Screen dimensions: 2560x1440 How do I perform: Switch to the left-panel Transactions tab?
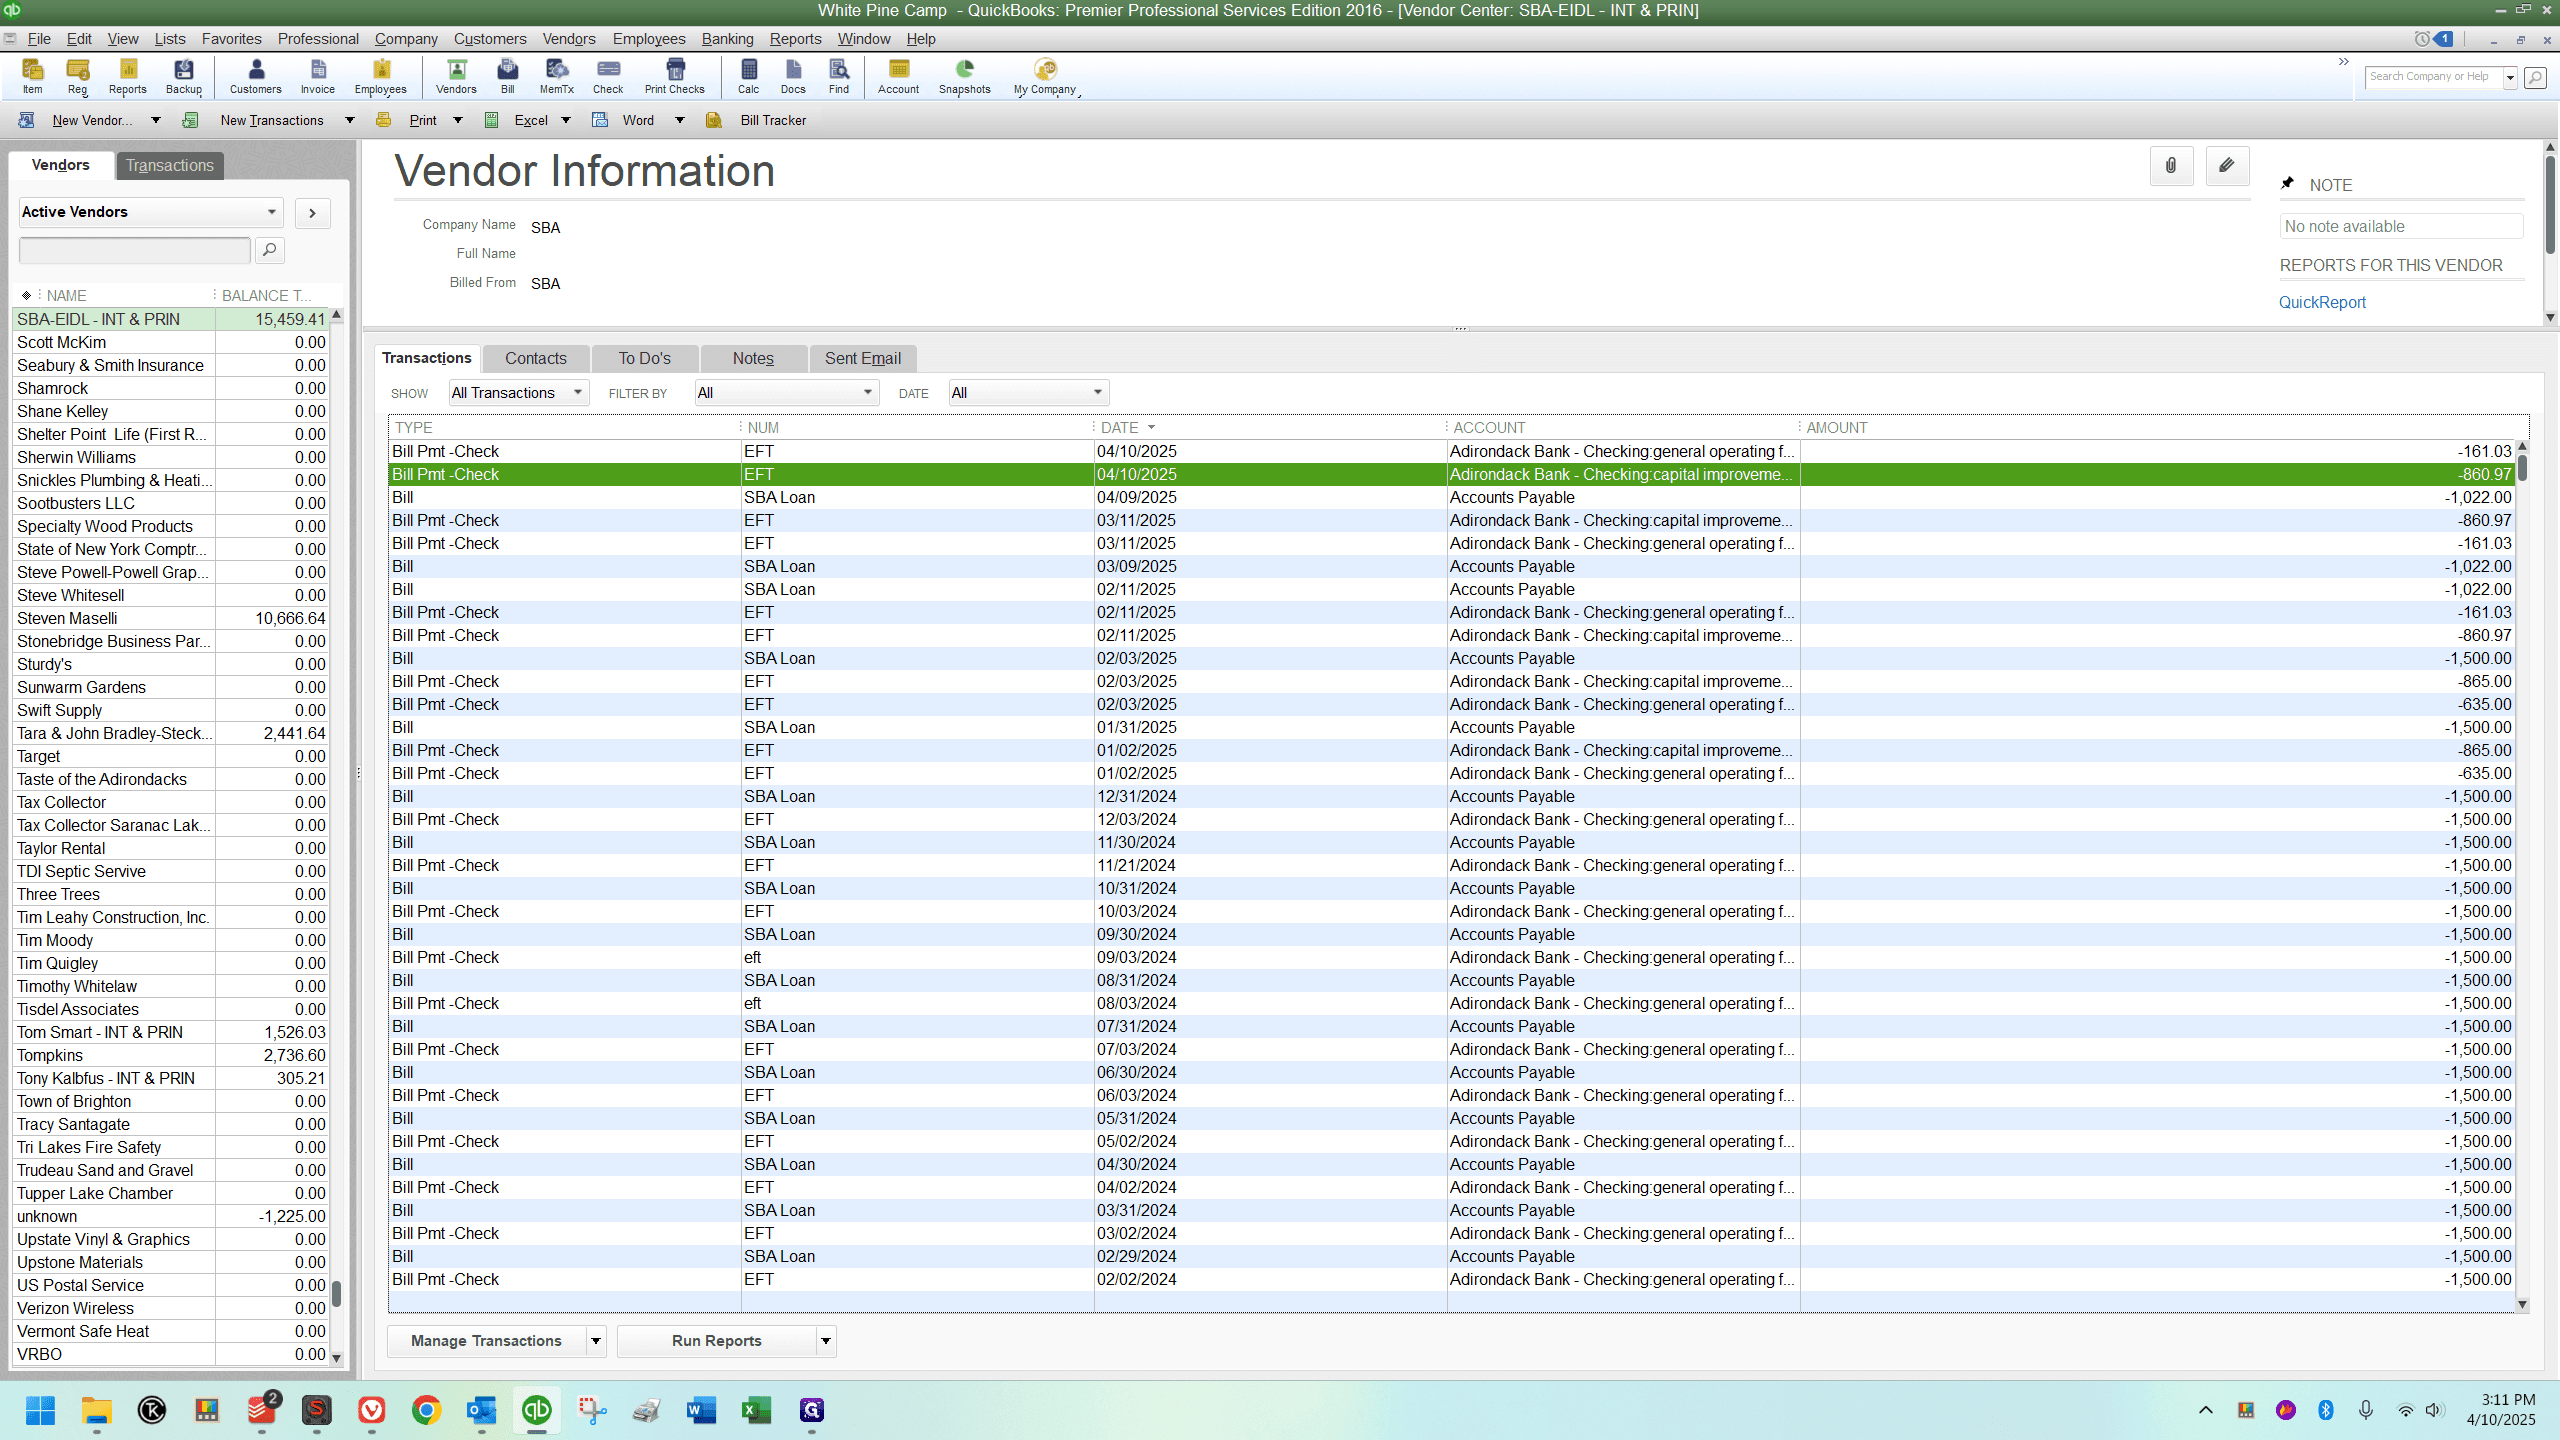[169, 165]
